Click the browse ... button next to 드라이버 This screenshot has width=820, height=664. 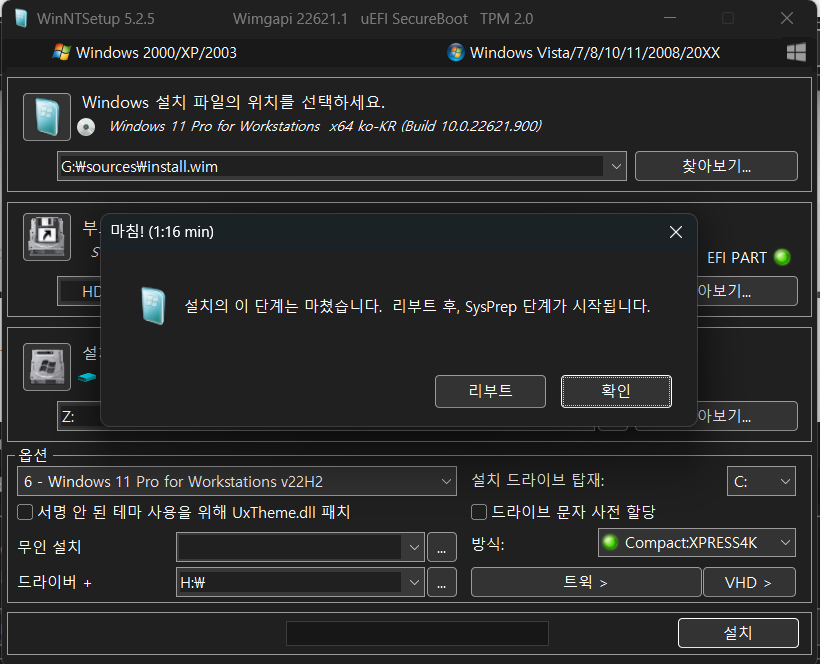pyautogui.click(x=442, y=582)
